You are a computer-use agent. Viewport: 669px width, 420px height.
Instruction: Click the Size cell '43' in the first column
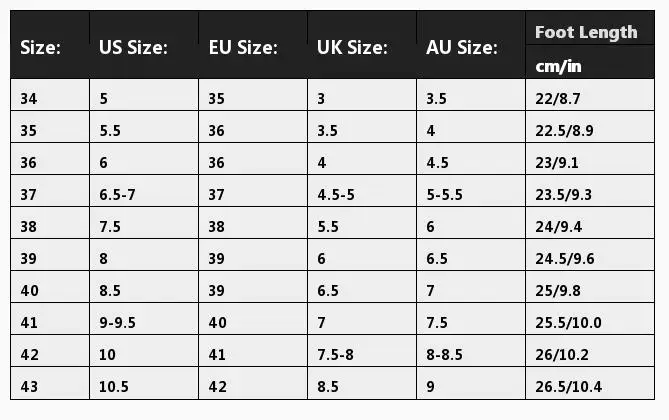tap(30, 387)
